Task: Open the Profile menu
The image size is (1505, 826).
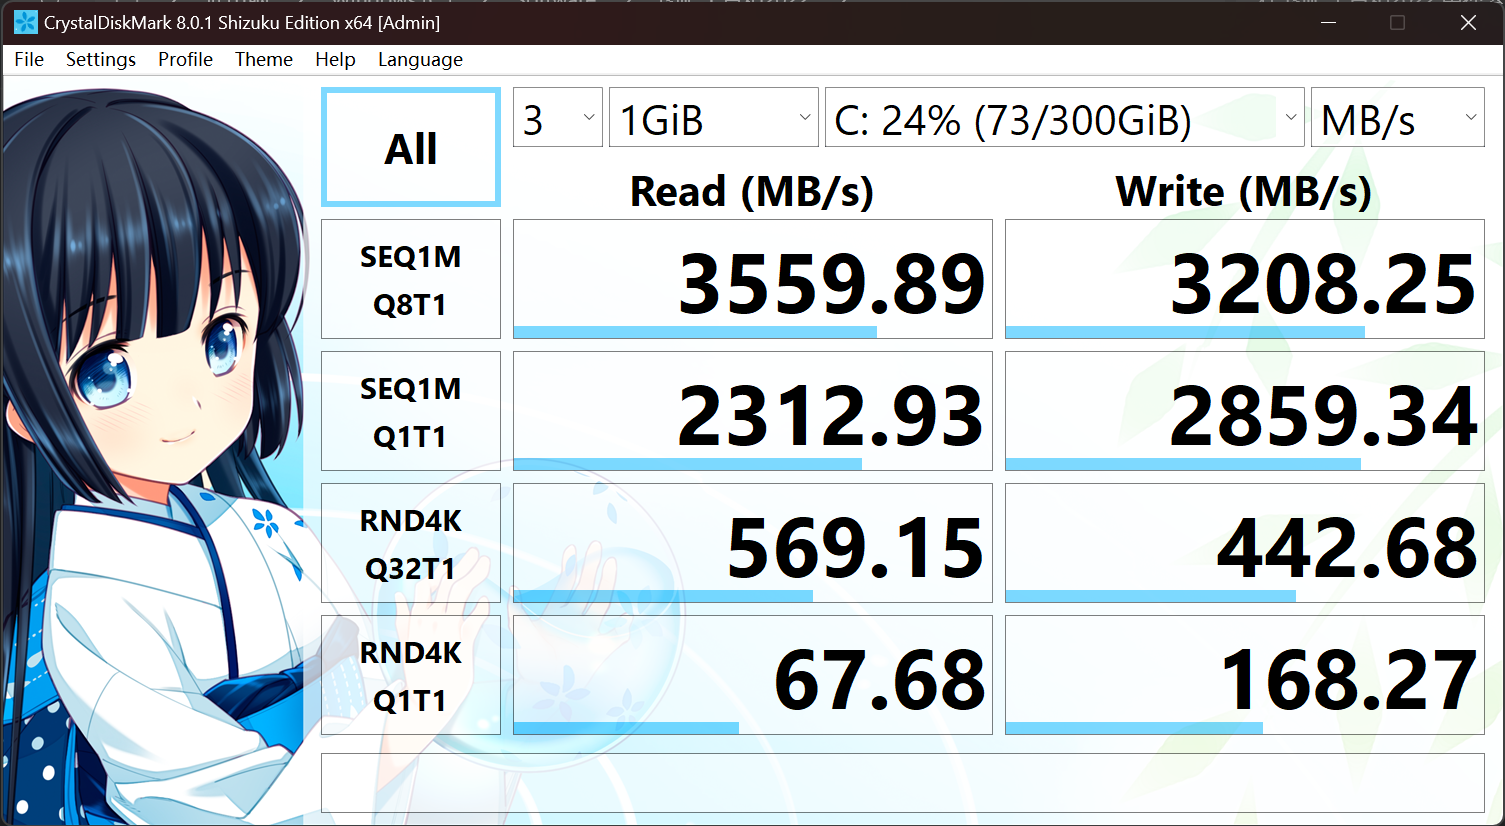Action: coord(185,60)
